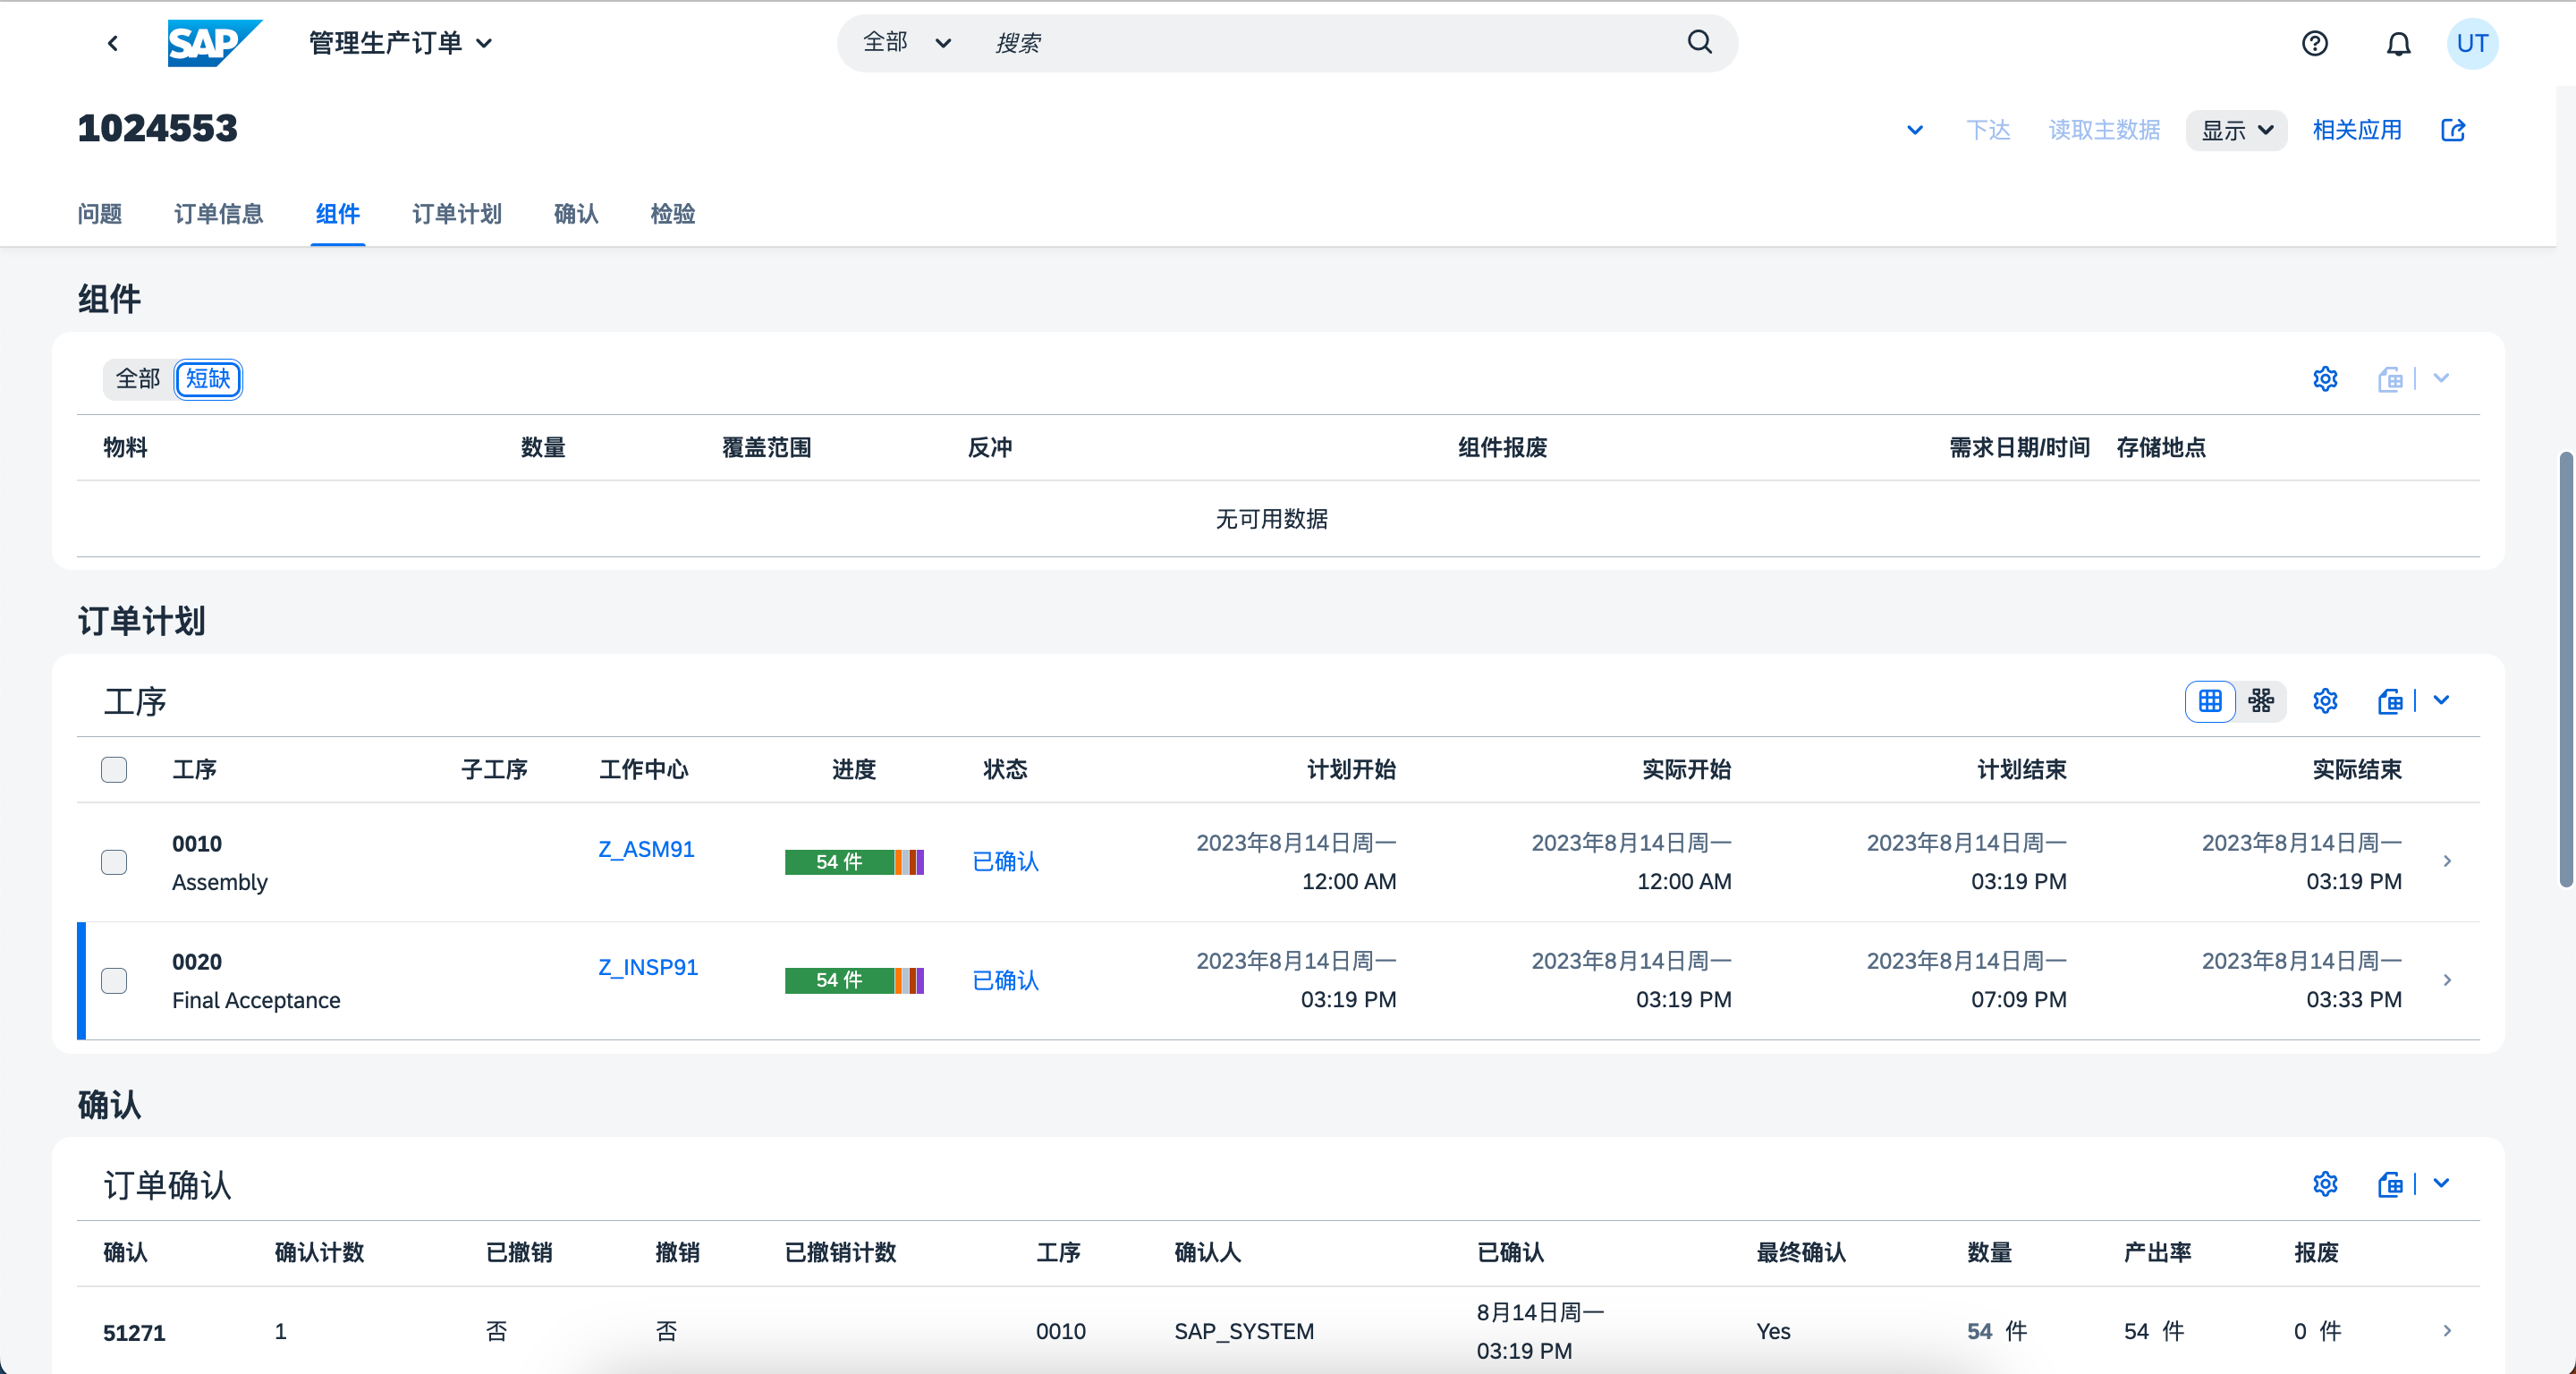Select checkbox for operation 0020 Final Acceptance
The height and width of the screenshot is (1374, 2576).
tap(114, 981)
